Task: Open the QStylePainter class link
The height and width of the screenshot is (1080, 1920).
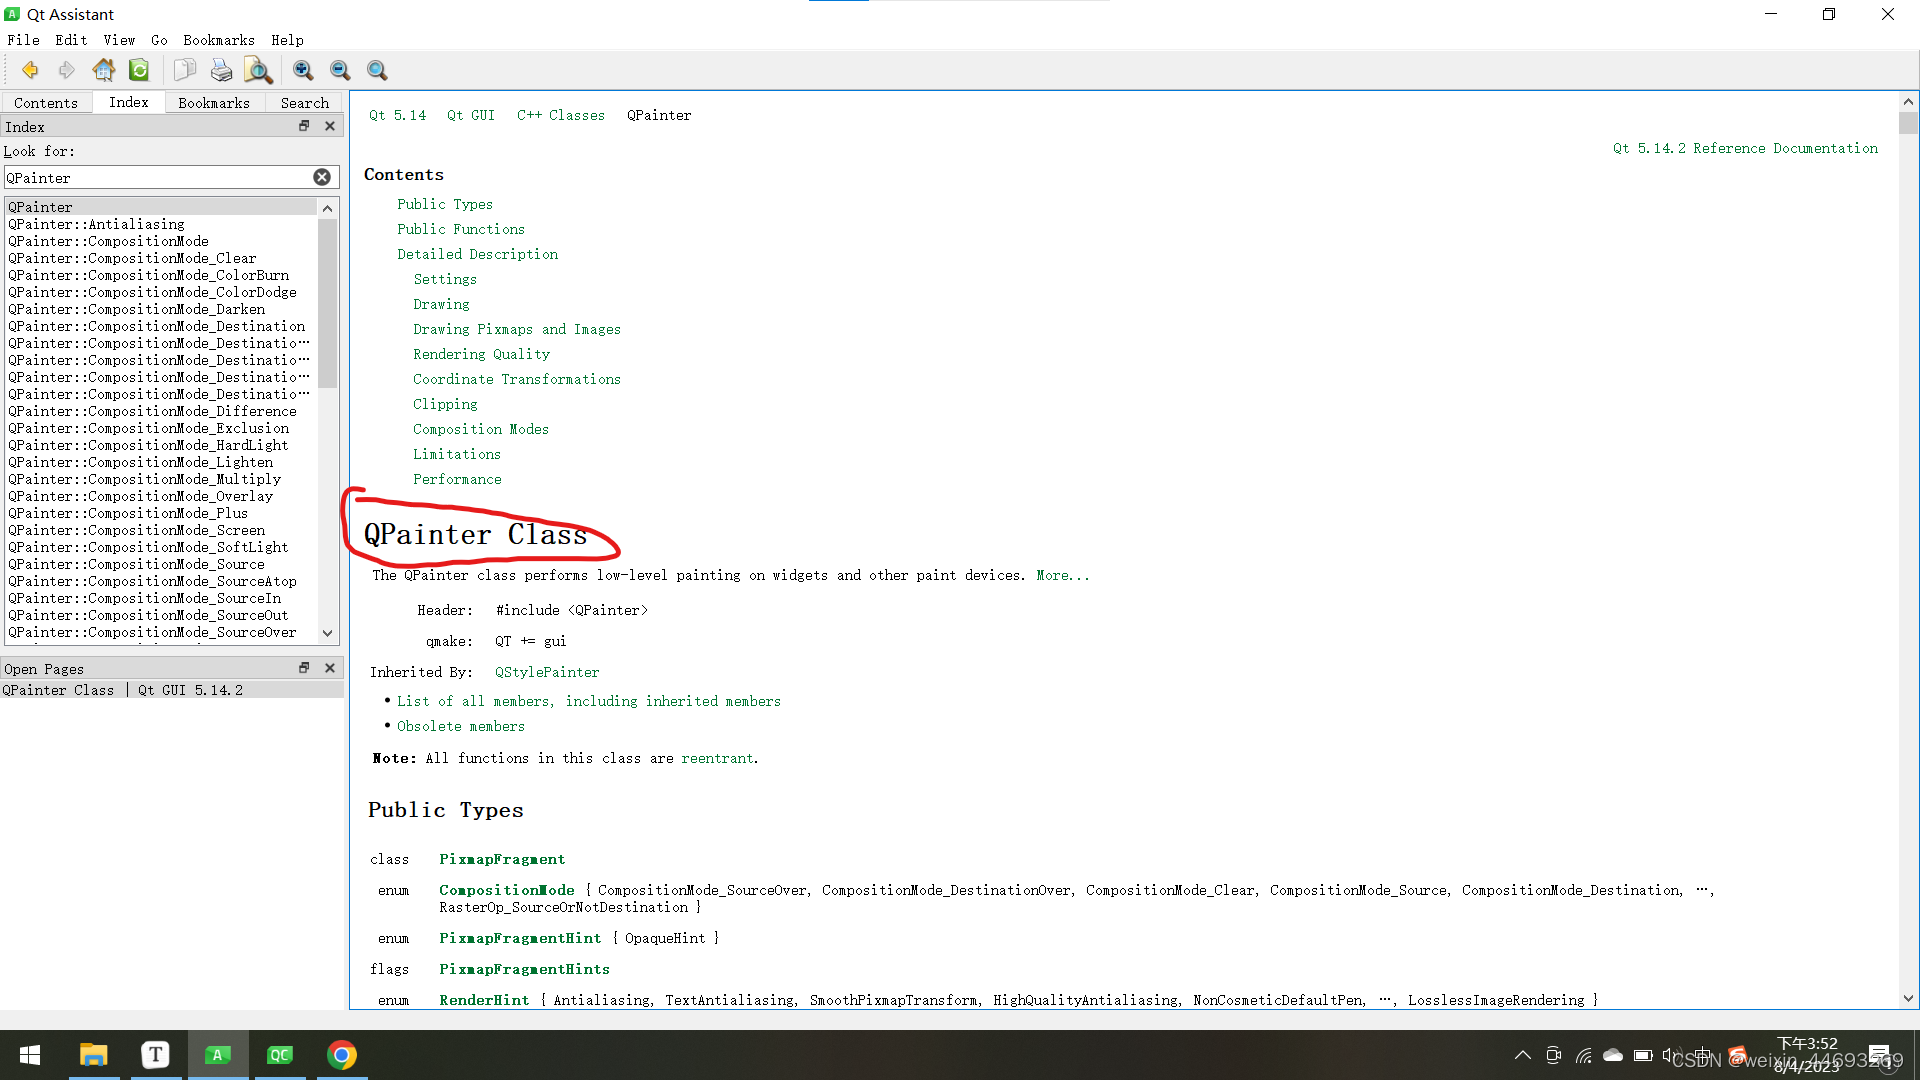Action: (x=547, y=672)
